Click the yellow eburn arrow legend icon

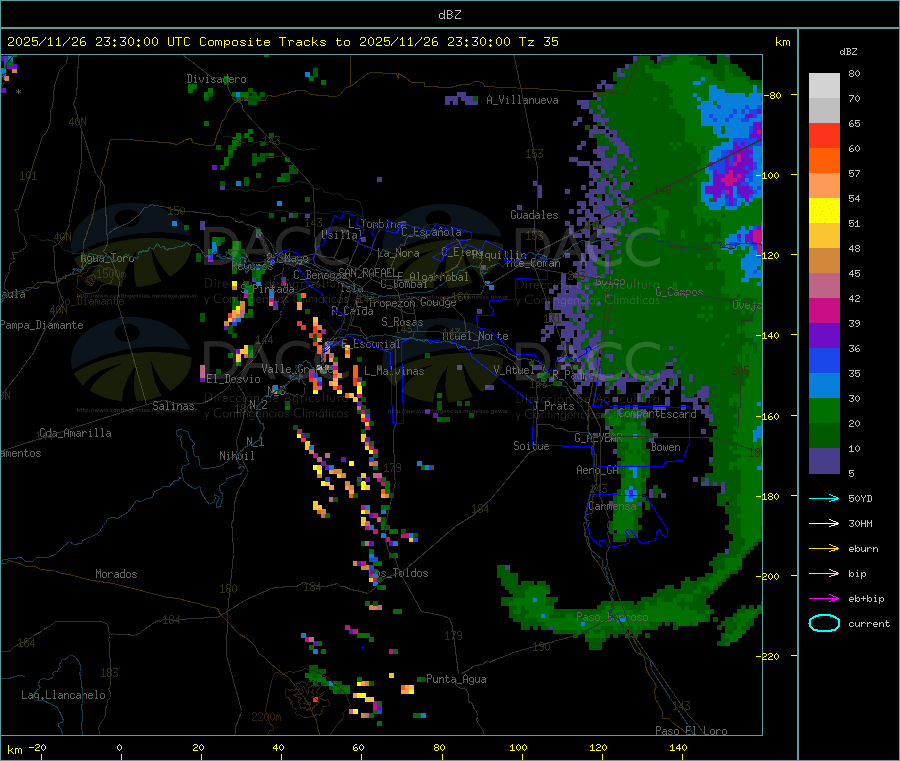pyautogui.click(x=824, y=549)
